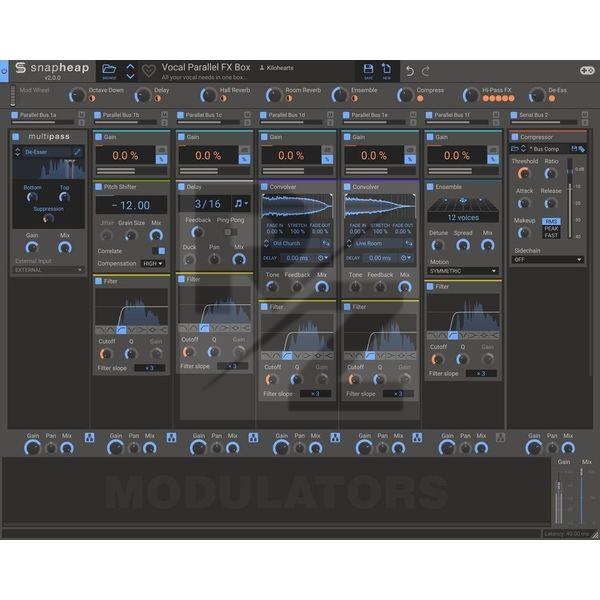Toggle the Correlate switch in Pitch Shifter

coord(159,251)
